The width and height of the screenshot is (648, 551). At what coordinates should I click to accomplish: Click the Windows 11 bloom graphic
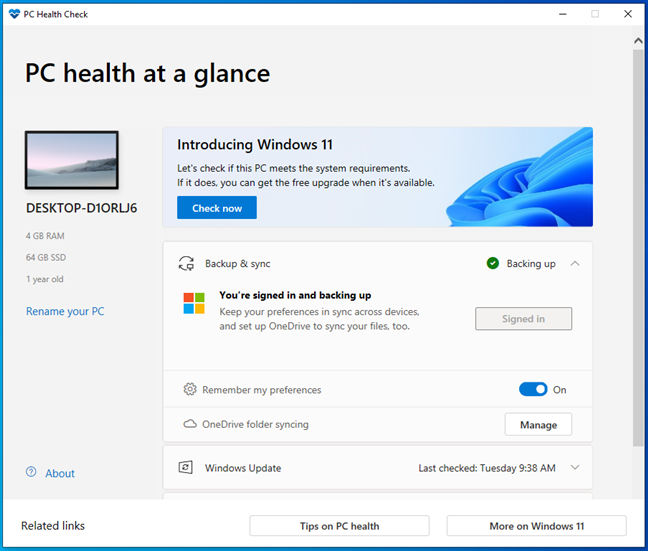[x=519, y=178]
